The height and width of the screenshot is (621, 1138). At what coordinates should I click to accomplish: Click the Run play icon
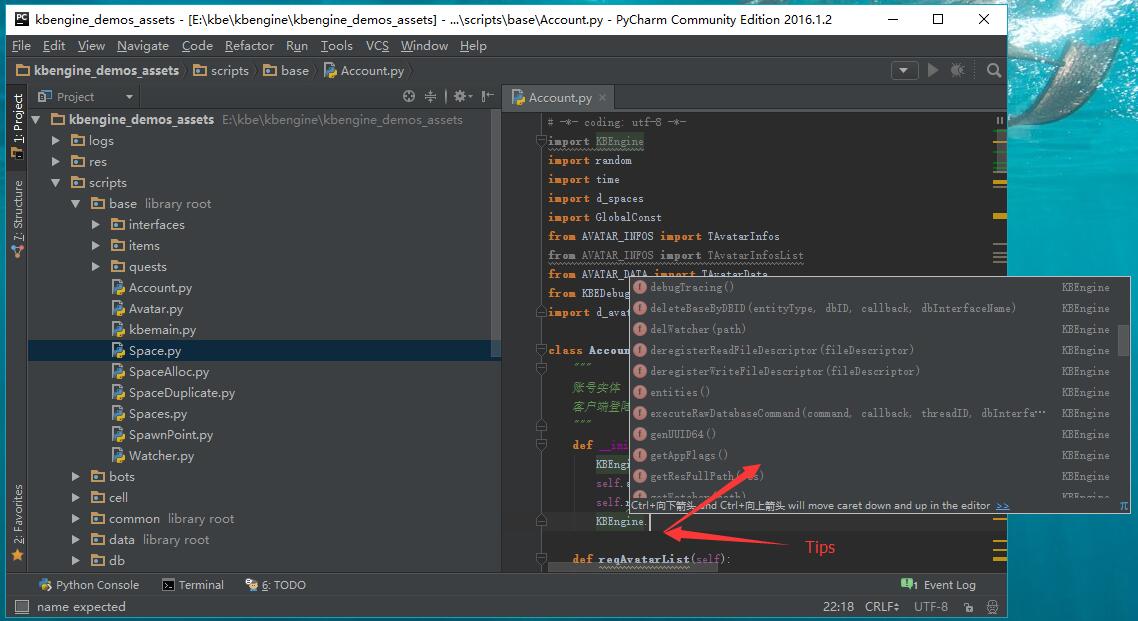933,70
